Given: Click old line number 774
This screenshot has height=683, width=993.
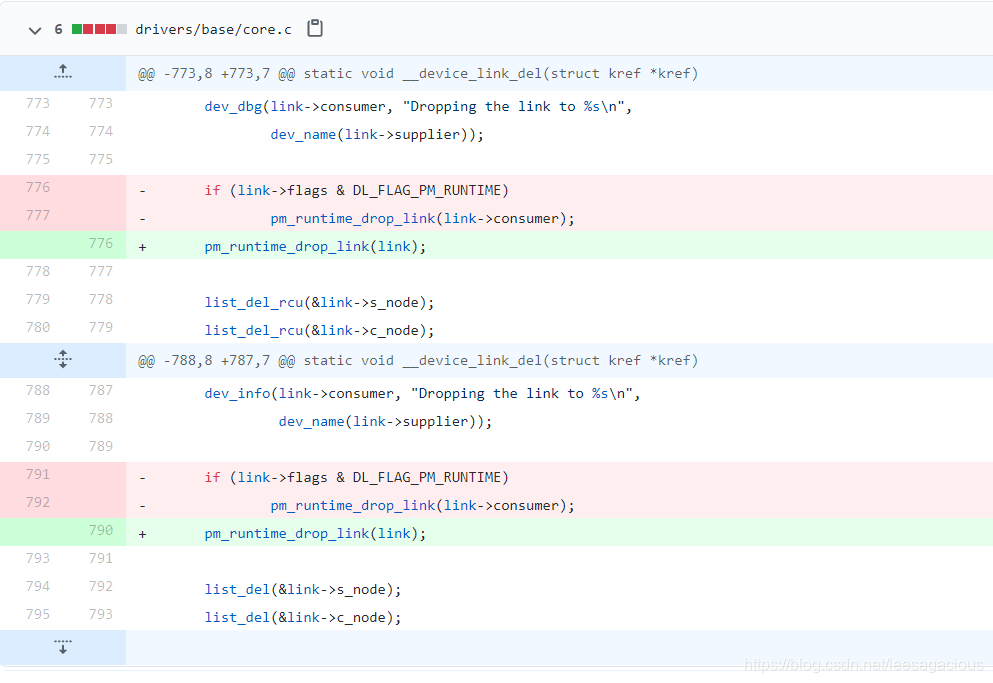Looking at the screenshot, I should (x=38, y=131).
